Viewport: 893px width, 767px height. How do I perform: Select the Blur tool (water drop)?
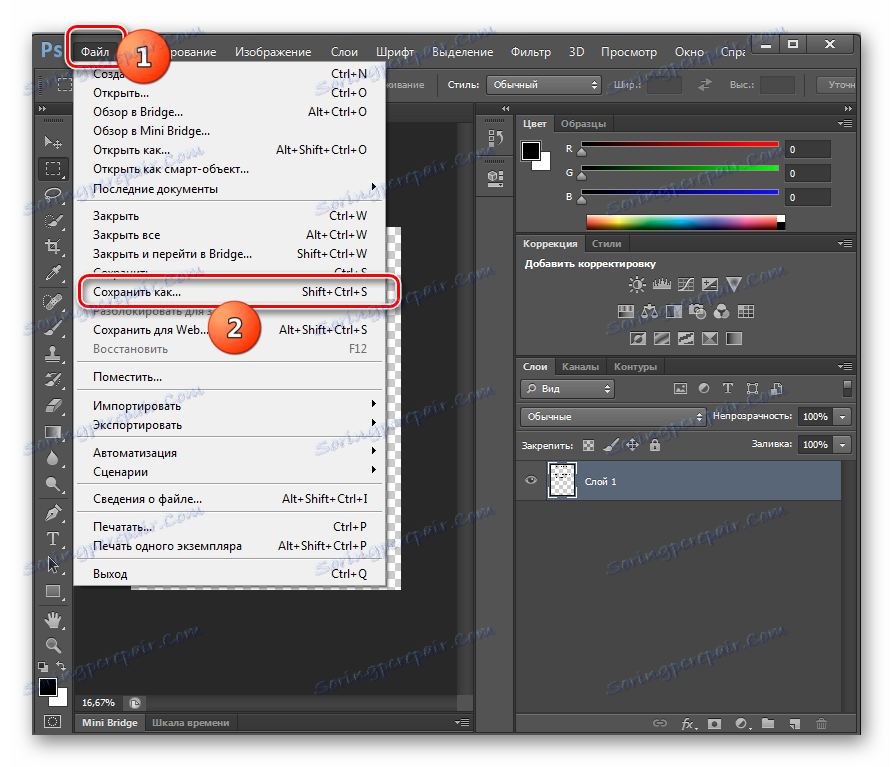click(53, 458)
